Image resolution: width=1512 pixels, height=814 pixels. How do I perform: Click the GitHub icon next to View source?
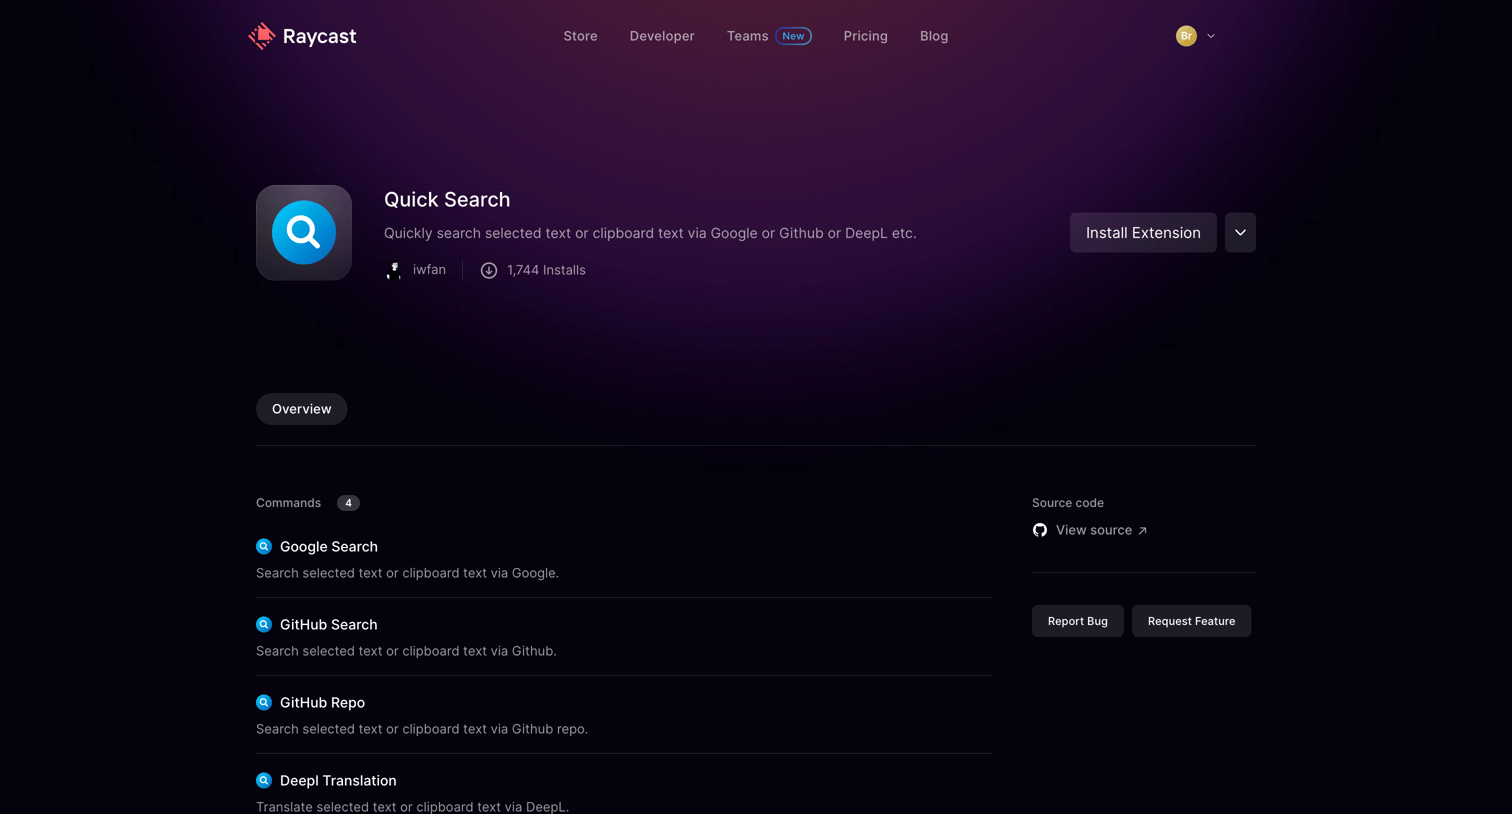tap(1040, 530)
